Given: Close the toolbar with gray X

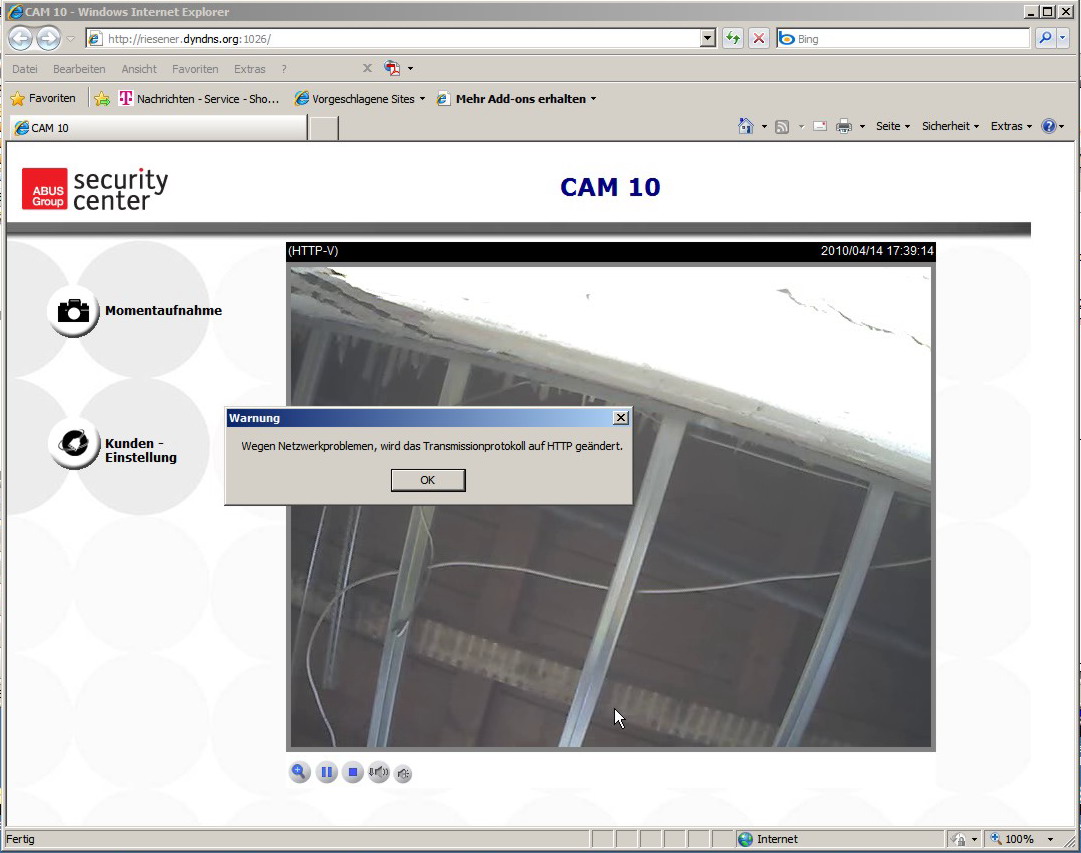Looking at the screenshot, I should pyautogui.click(x=367, y=68).
